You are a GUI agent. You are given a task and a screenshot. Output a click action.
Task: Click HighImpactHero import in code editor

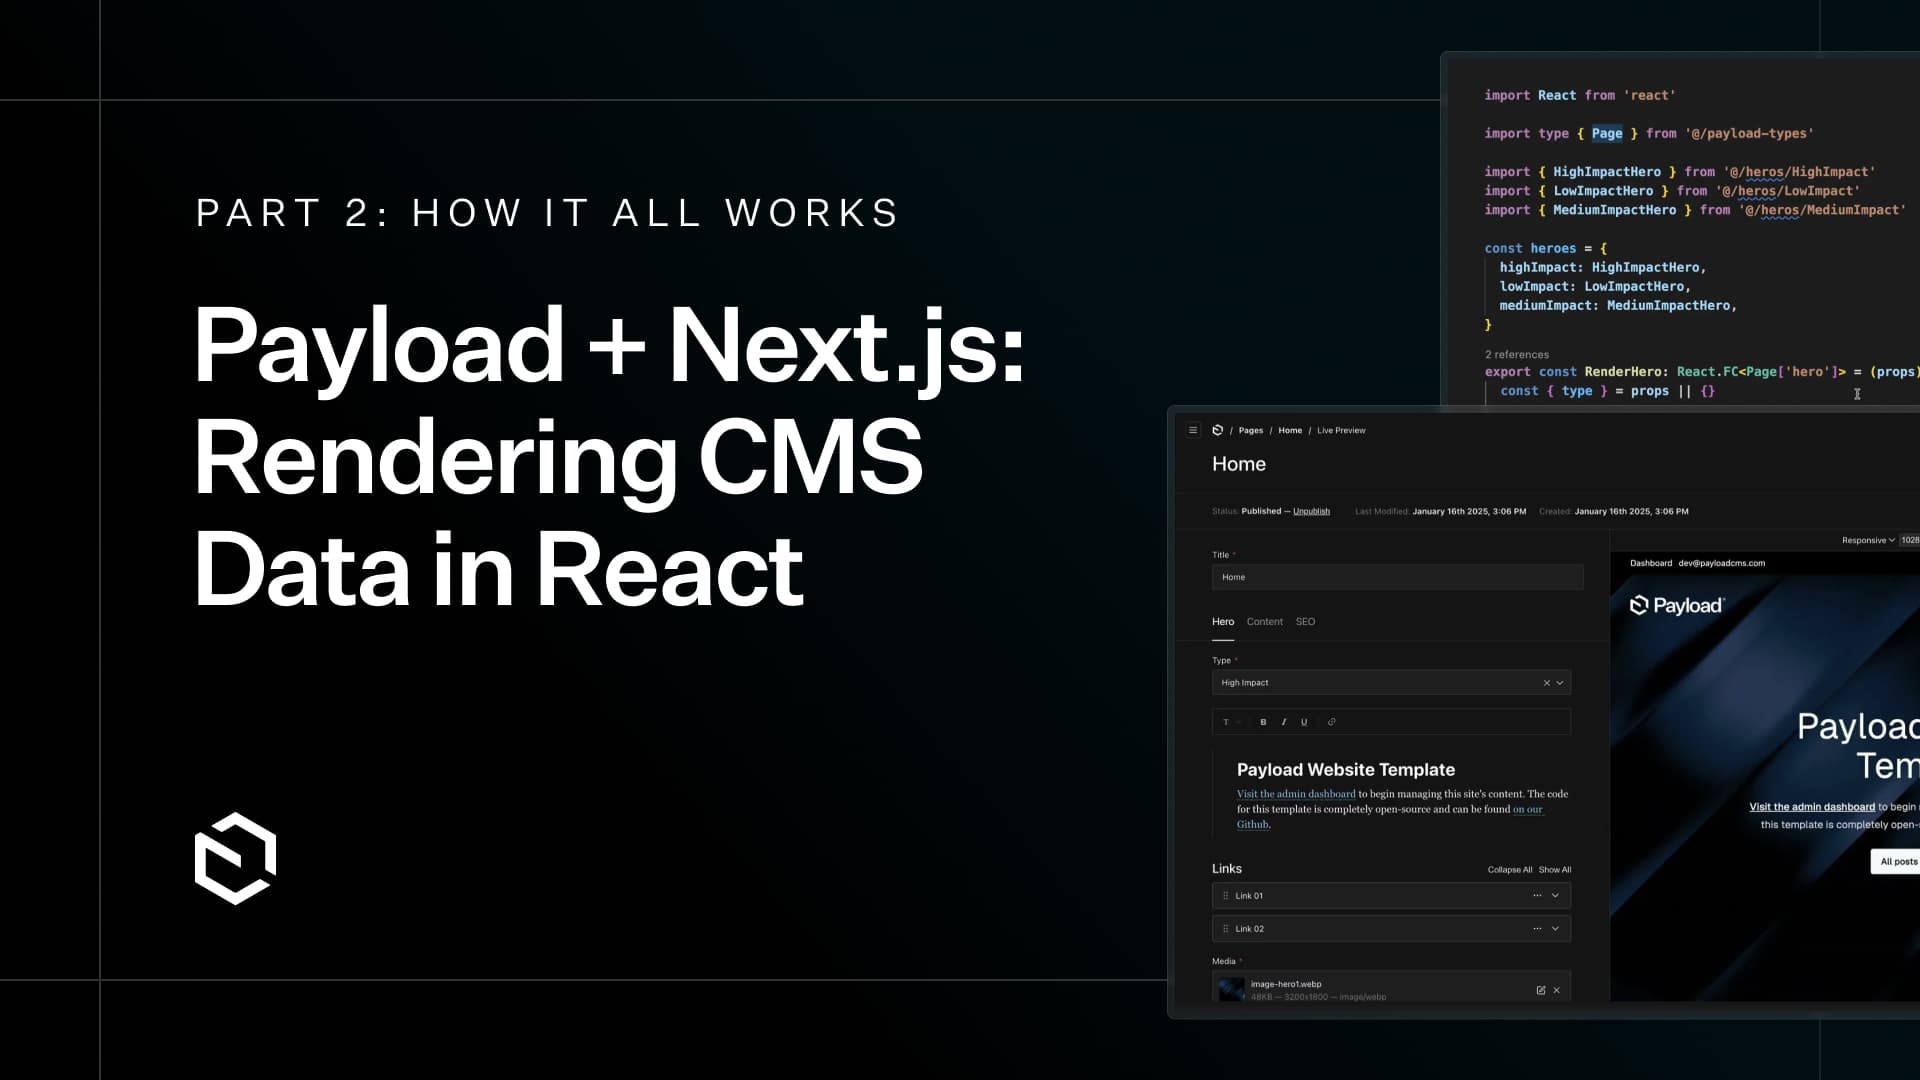(x=1606, y=172)
